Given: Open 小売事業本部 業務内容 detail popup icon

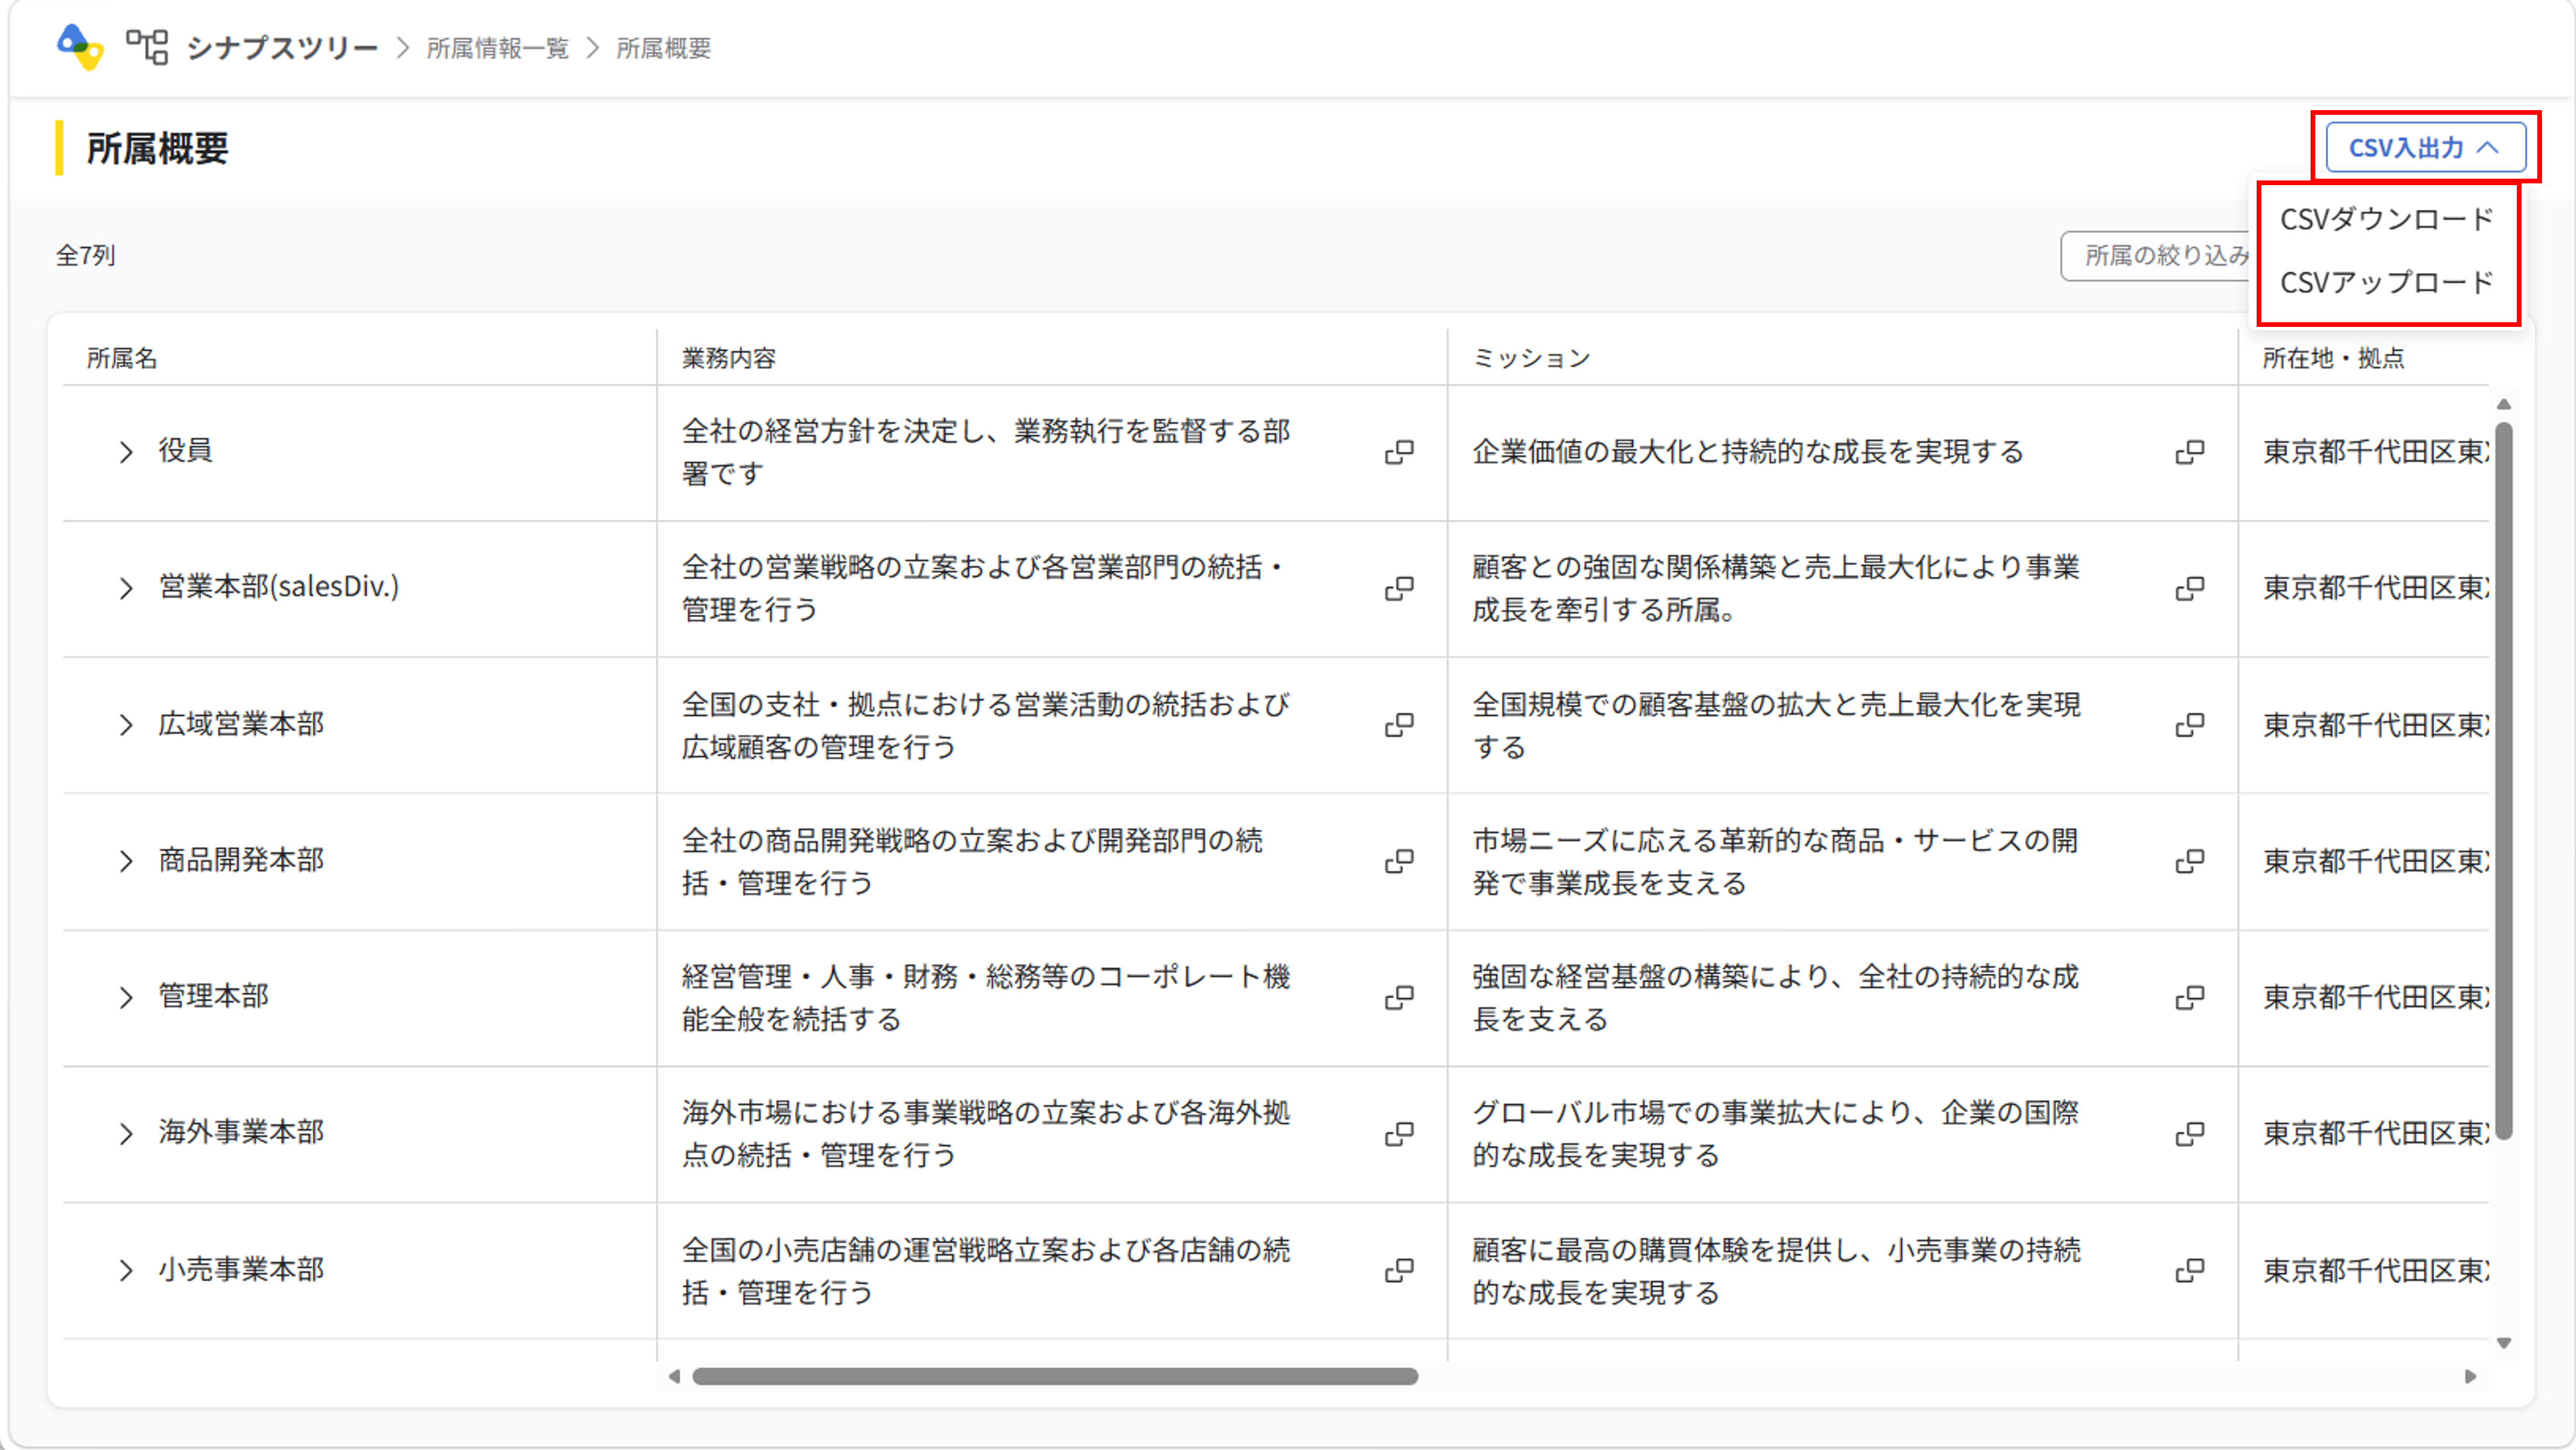Looking at the screenshot, I should point(1399,1271).
